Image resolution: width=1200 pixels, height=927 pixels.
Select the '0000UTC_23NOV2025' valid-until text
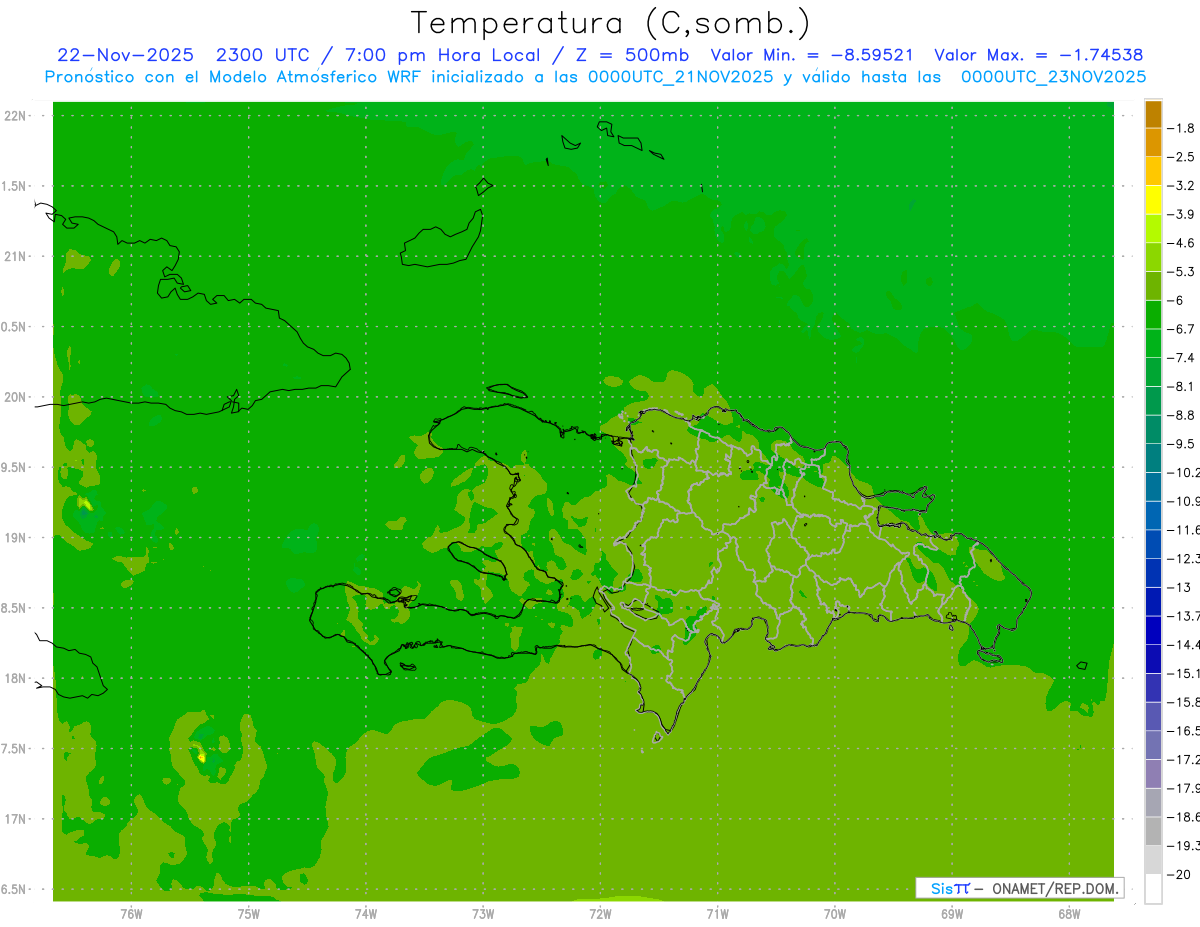point(1053,76)
